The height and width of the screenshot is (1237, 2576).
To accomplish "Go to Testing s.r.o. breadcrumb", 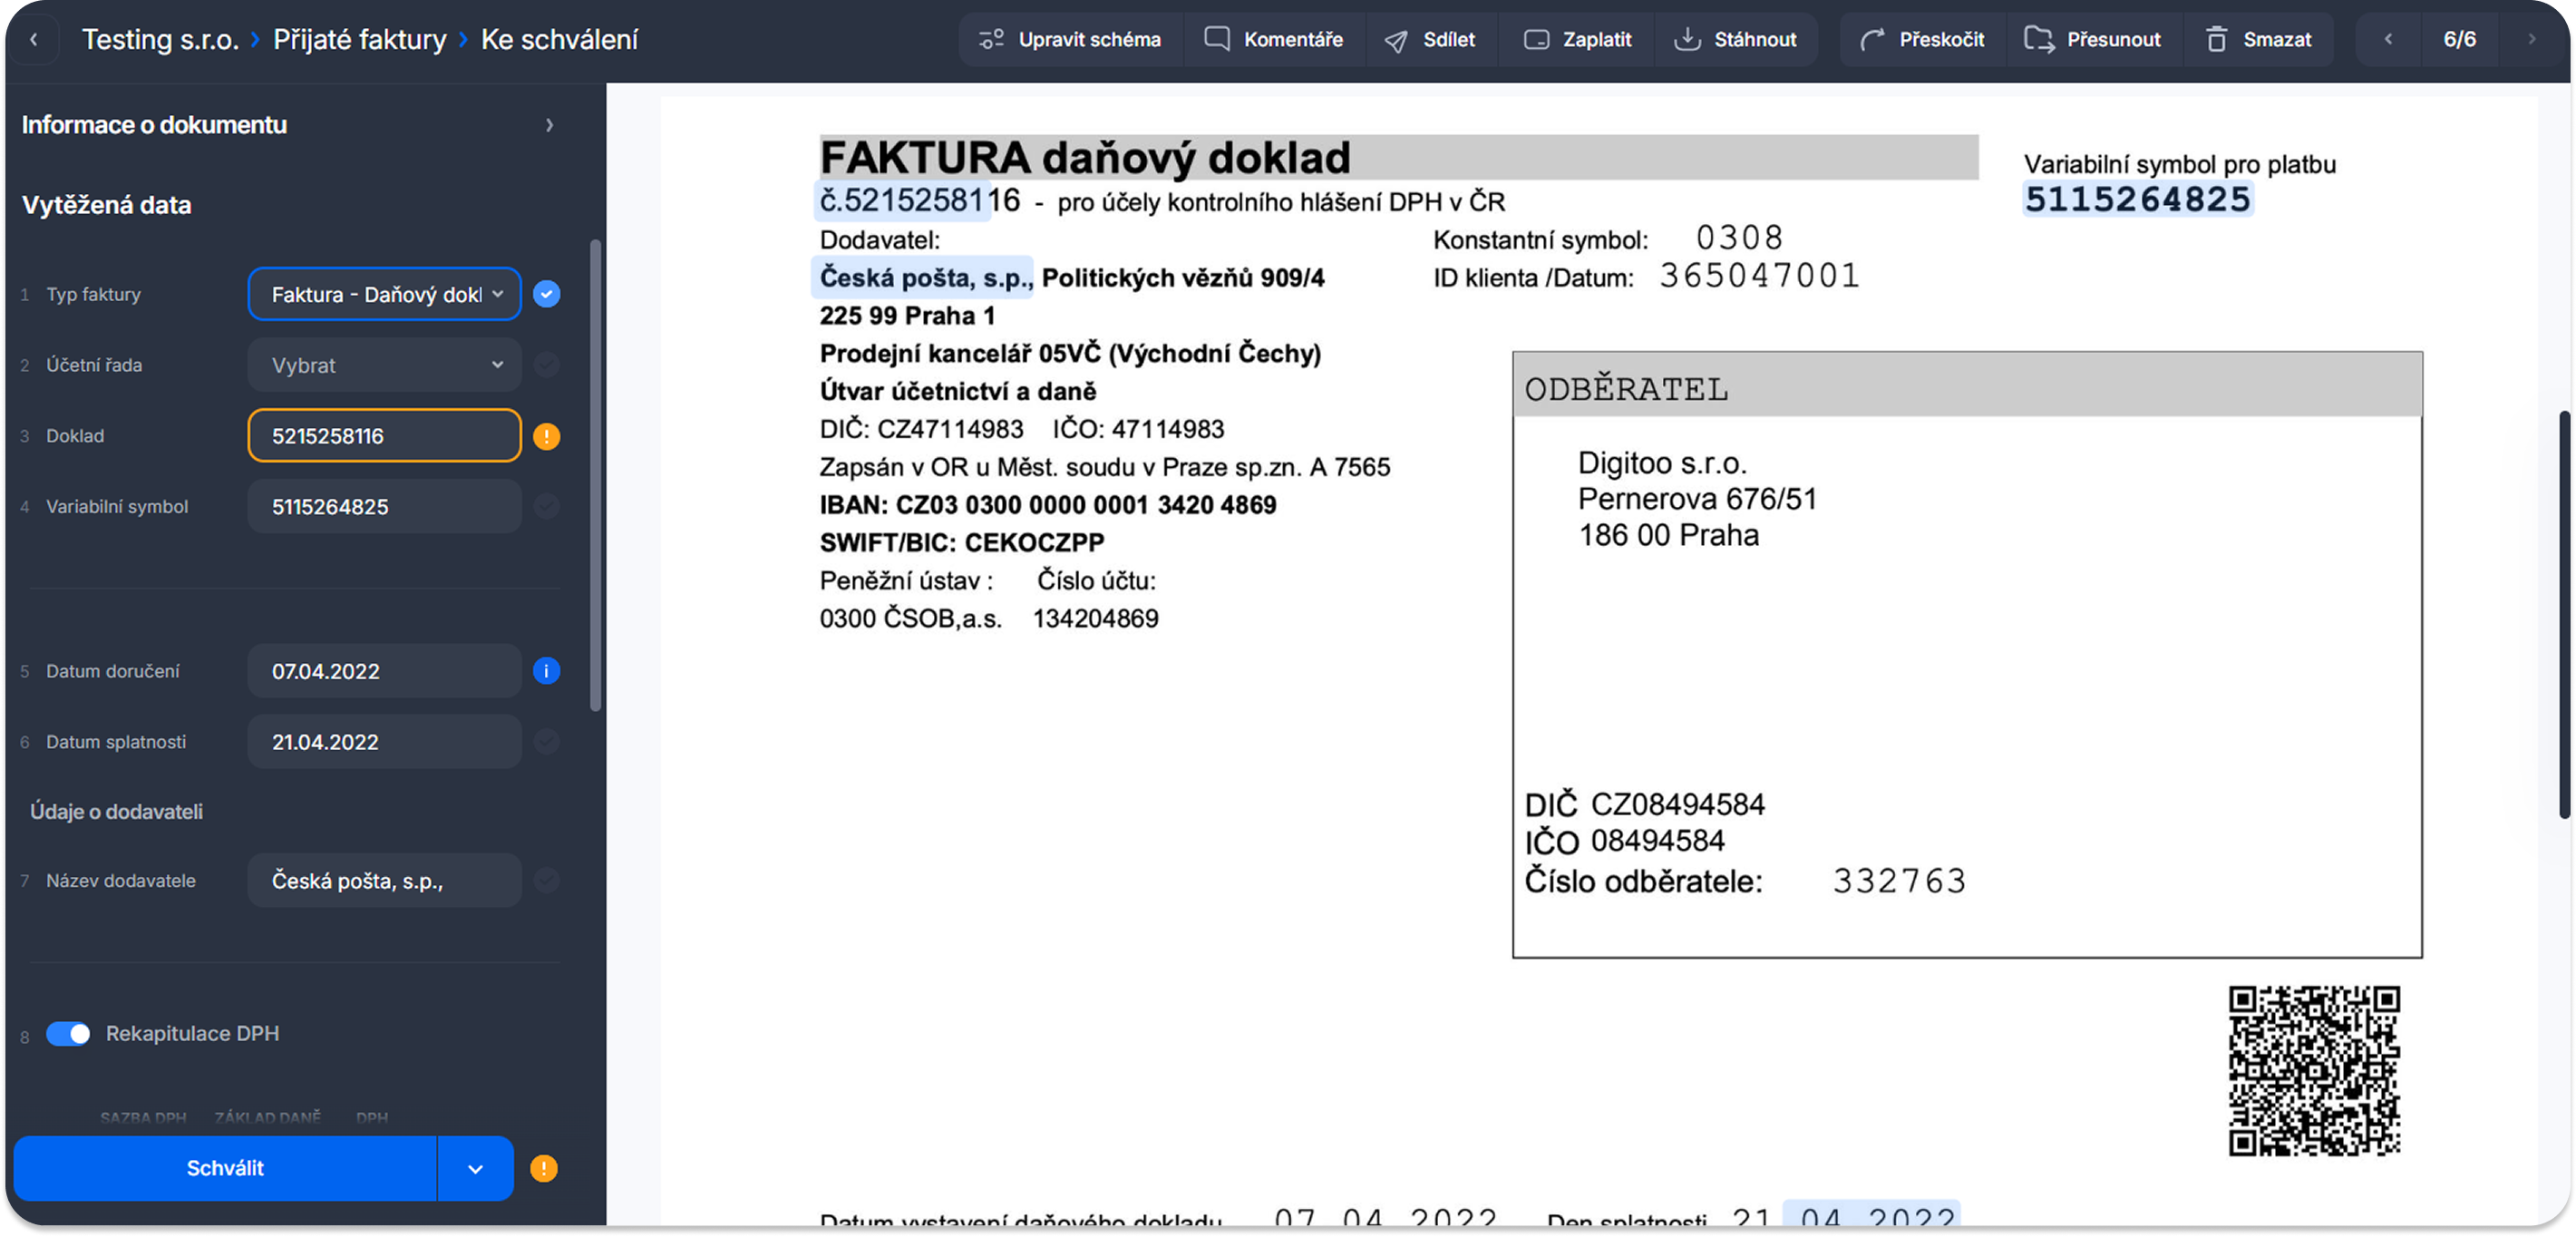I will click(x=160, y=39).
